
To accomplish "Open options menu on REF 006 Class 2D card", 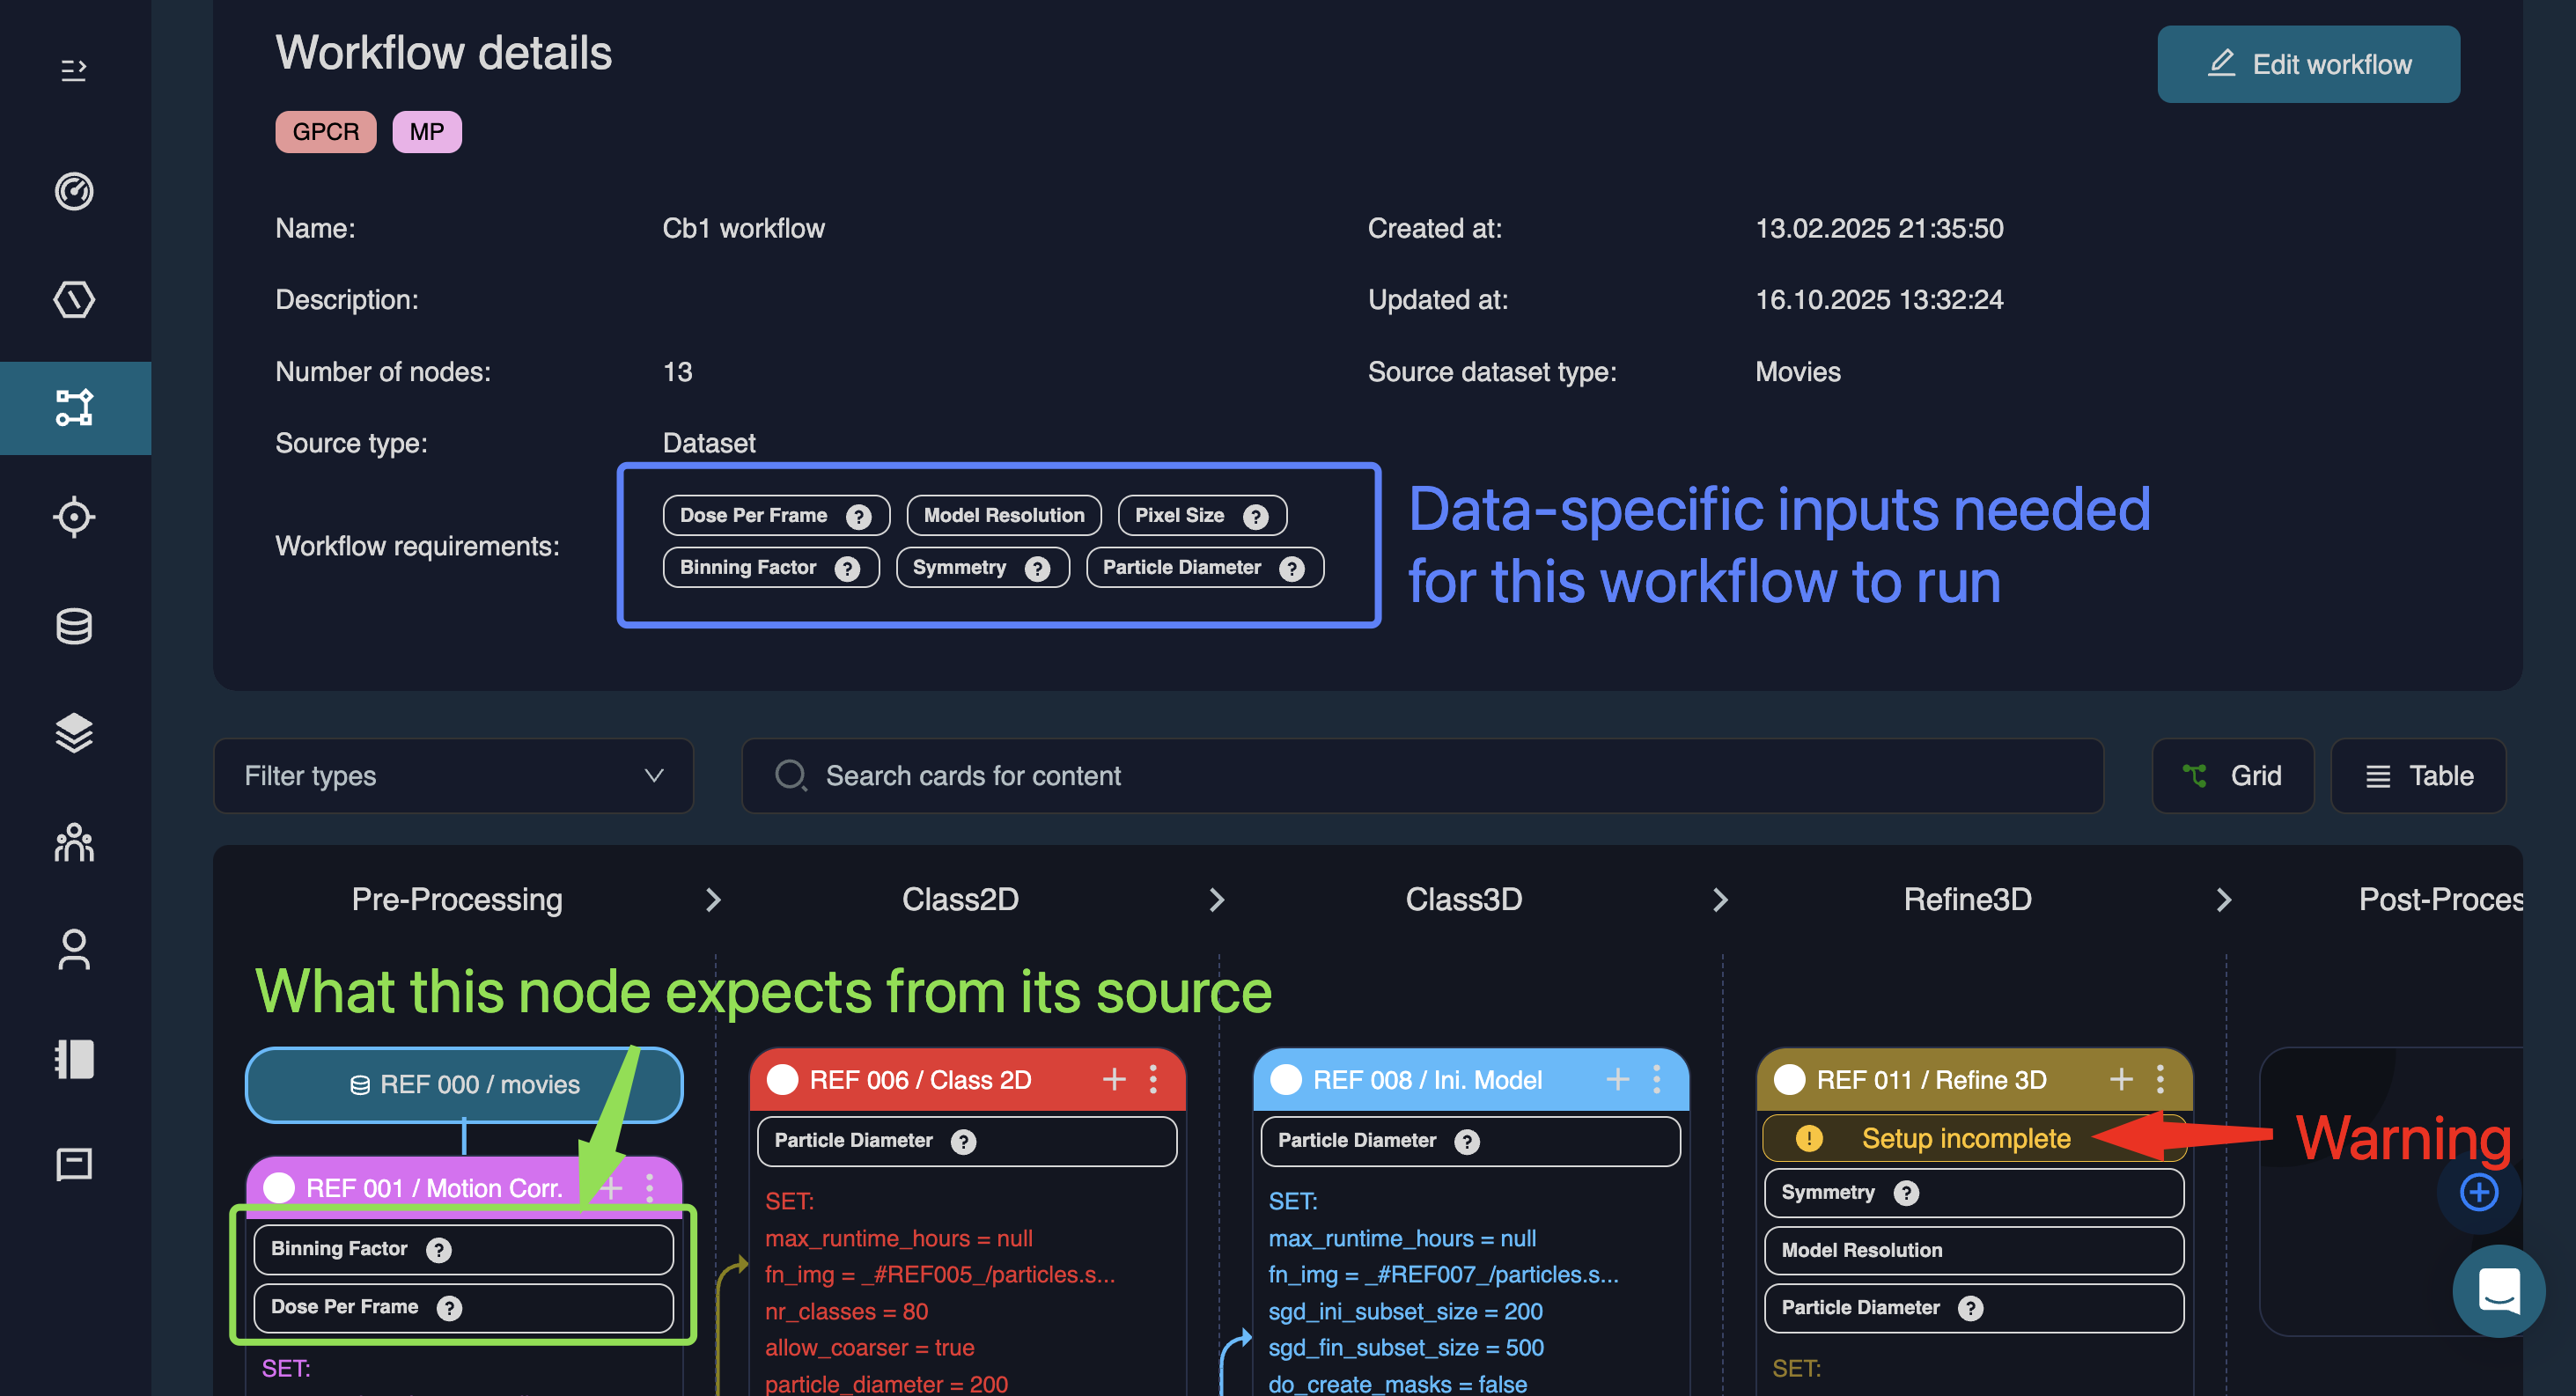I will point(1153,1080).
